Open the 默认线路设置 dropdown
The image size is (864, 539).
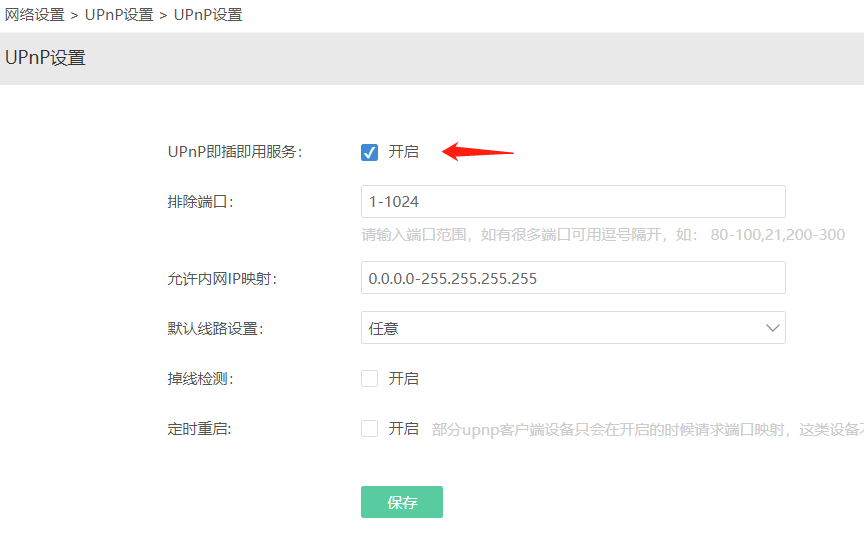(573, 328)
